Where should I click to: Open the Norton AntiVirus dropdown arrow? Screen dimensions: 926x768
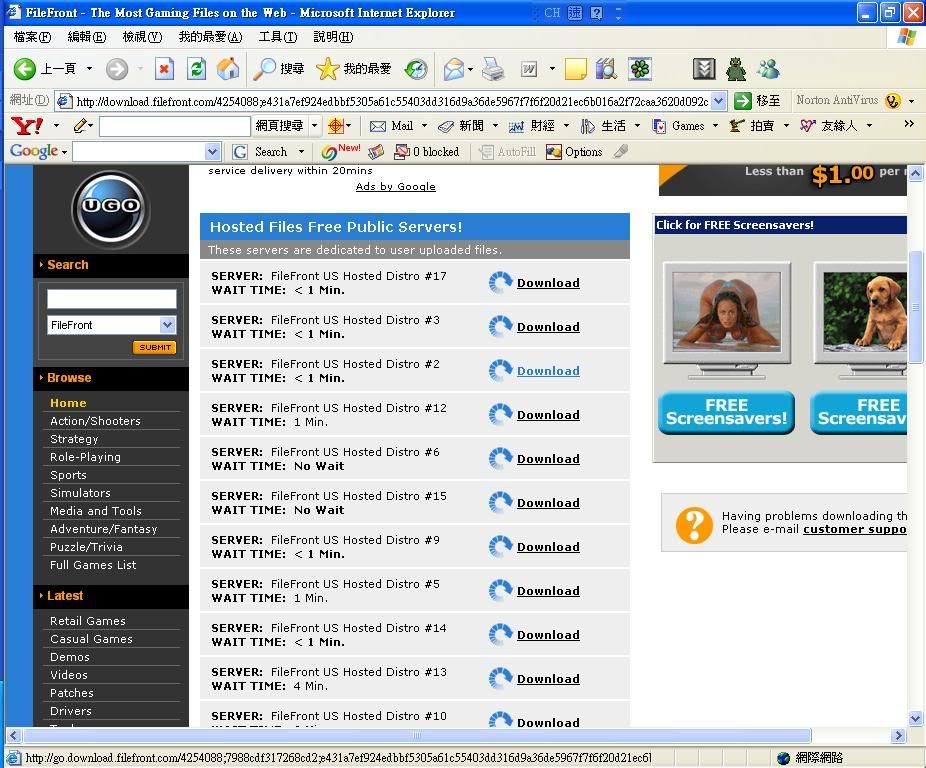(x=911, y=101)
